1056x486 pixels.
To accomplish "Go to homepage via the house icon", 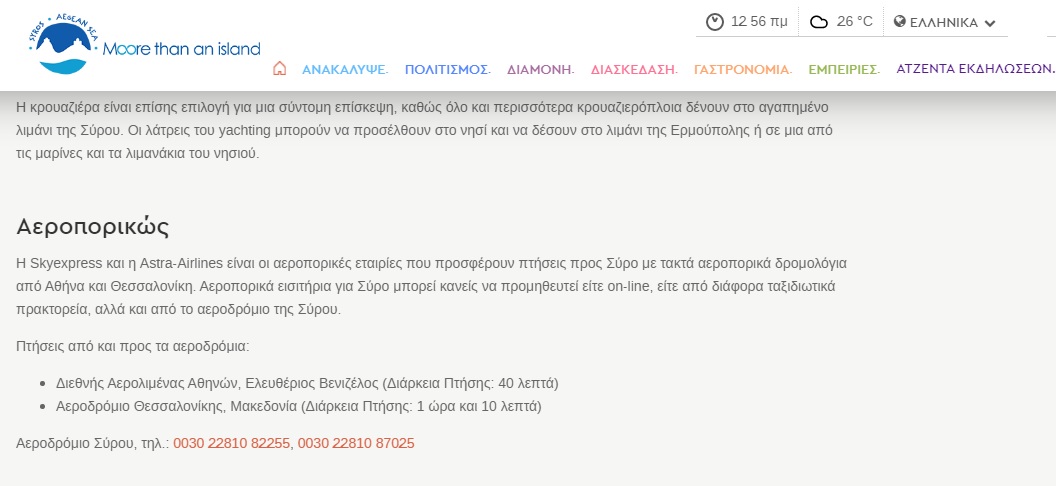I will [280, 69].
